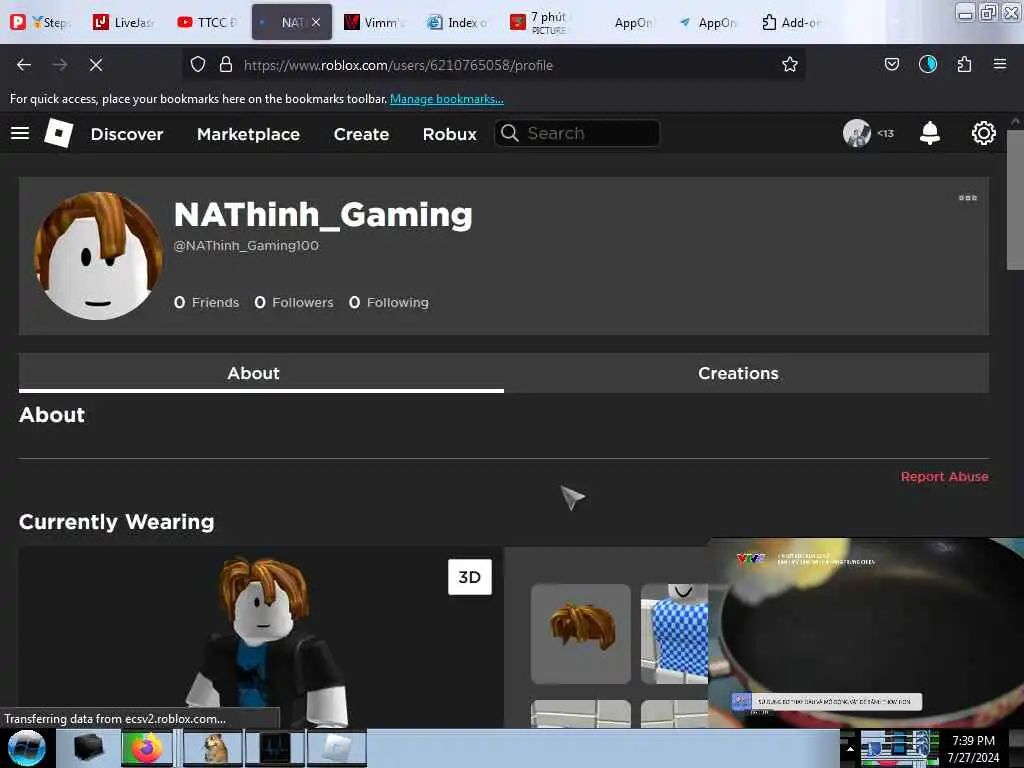
Task: Open Roblox settings gear
Action: point(983,133)
